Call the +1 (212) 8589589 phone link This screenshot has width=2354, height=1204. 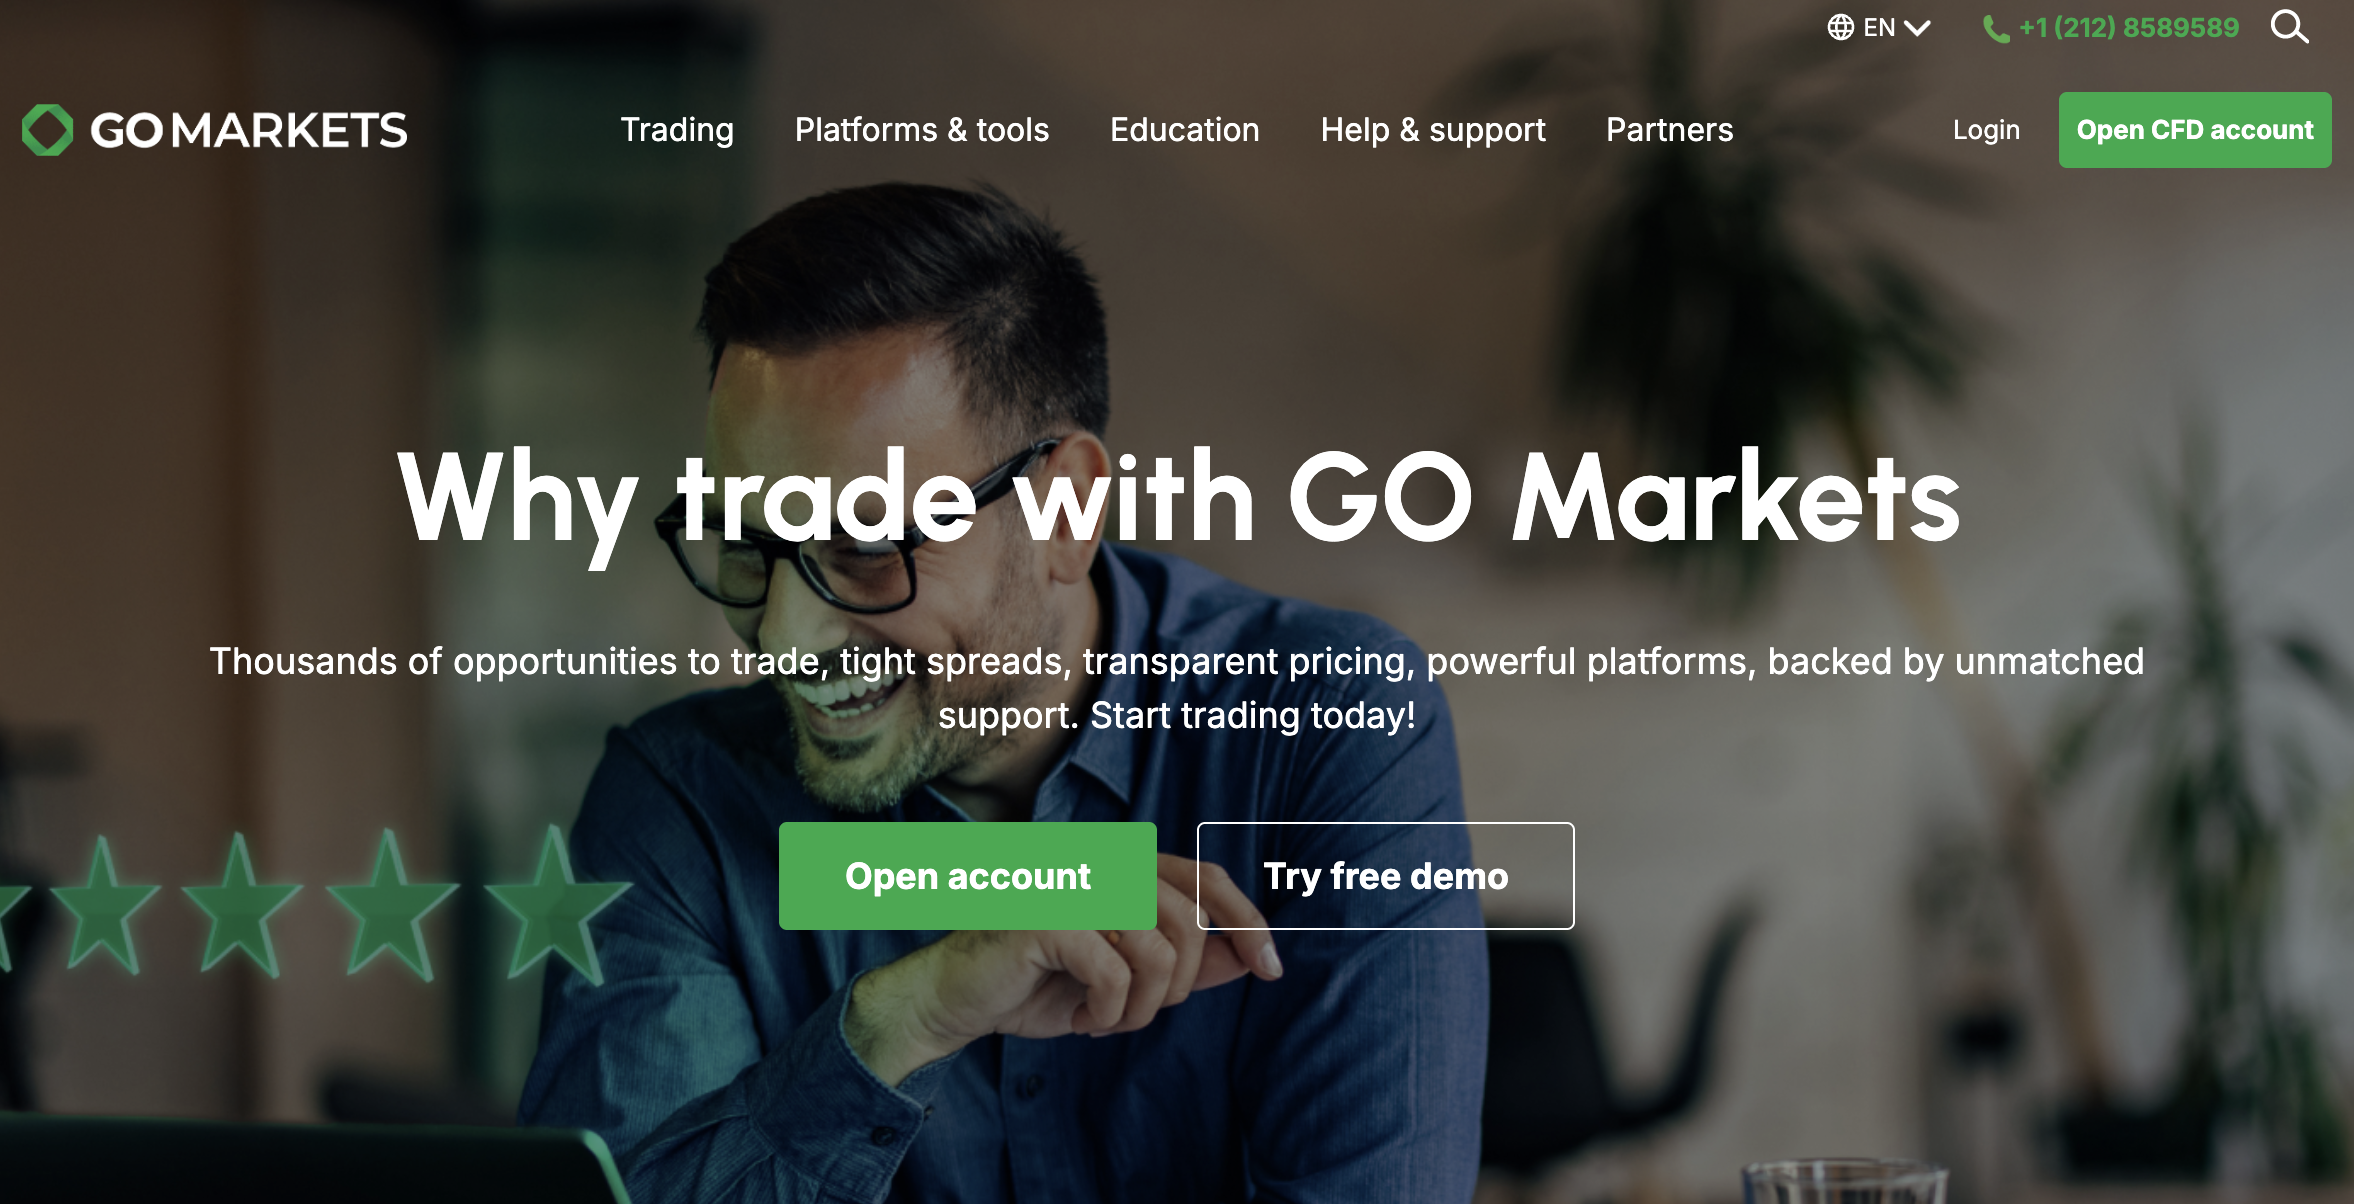pos(2129,28)
